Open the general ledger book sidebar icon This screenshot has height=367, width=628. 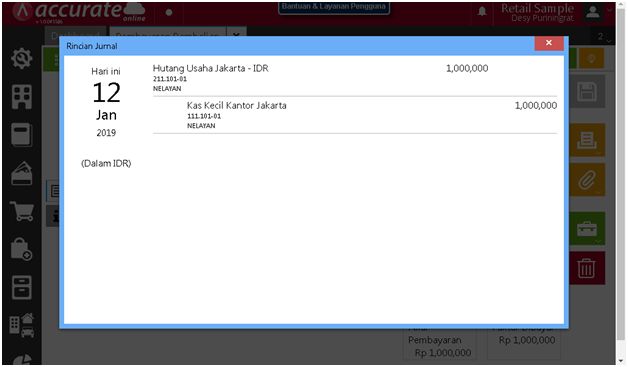coord(22,135)
